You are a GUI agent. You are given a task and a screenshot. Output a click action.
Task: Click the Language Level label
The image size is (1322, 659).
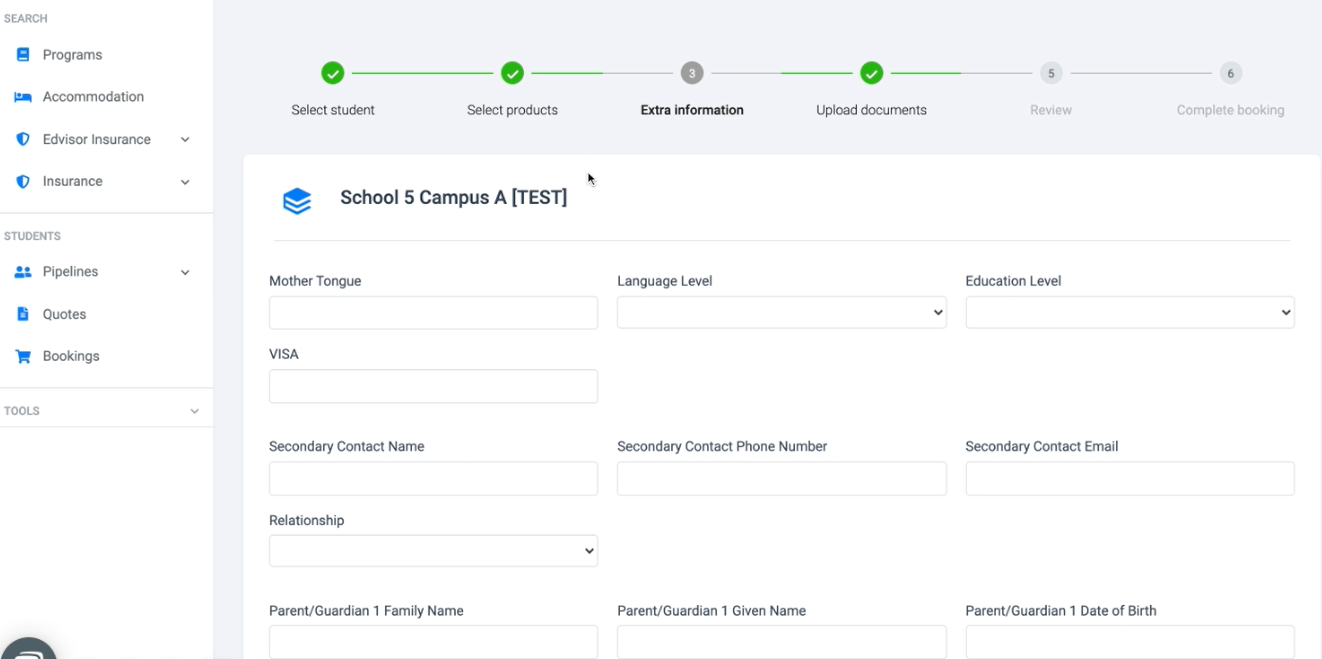coord(664,281)
